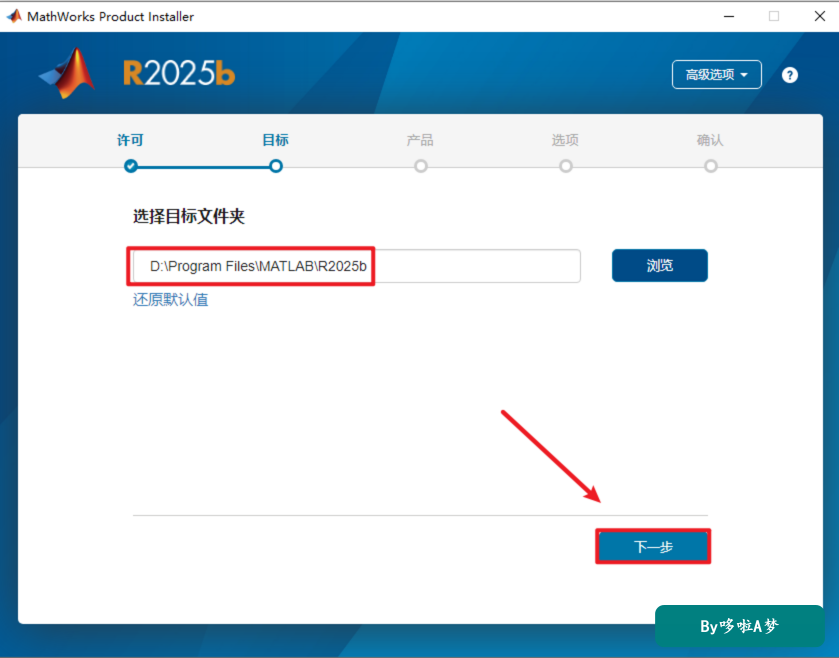Click the 选择目标文件夹 heading text
Screen dimensions: 839x658
click(x=189, y=217)
